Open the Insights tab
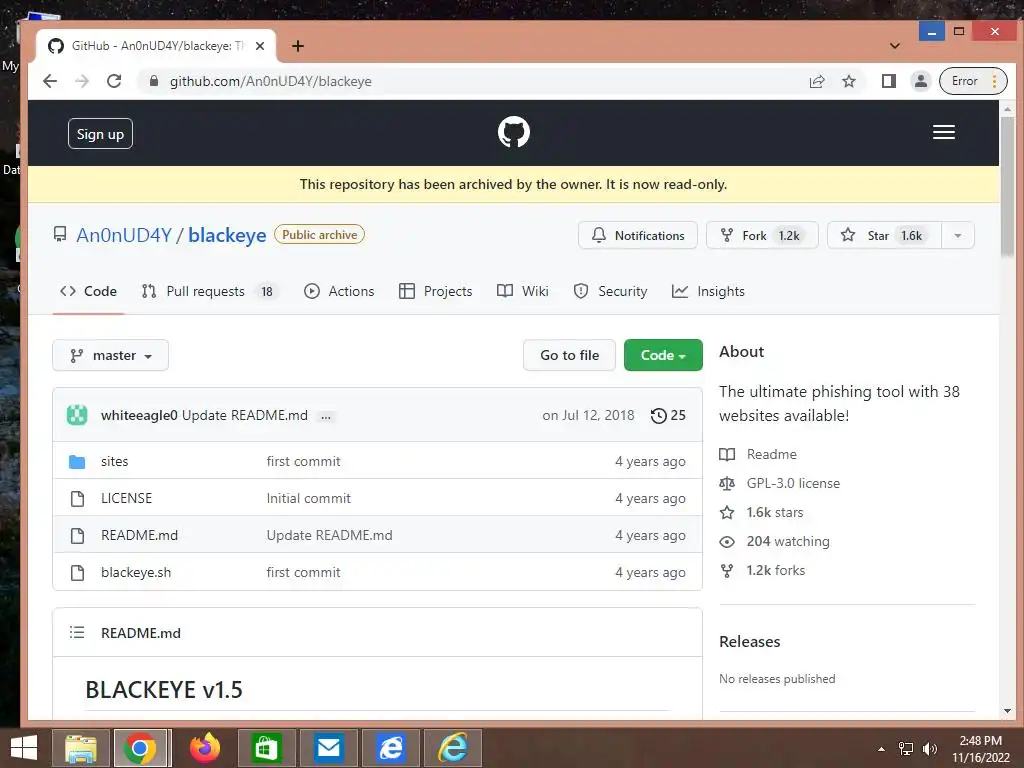 click(708, 291)
